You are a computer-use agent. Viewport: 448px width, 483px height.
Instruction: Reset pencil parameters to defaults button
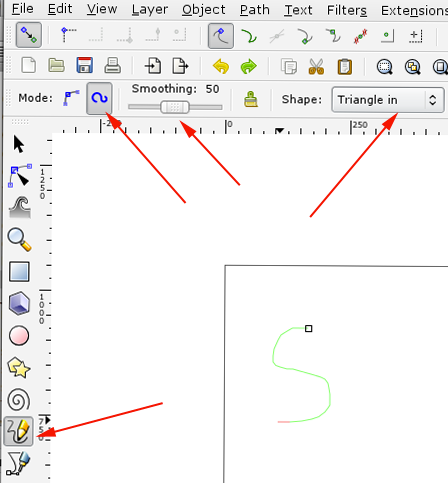coord(251,99)
